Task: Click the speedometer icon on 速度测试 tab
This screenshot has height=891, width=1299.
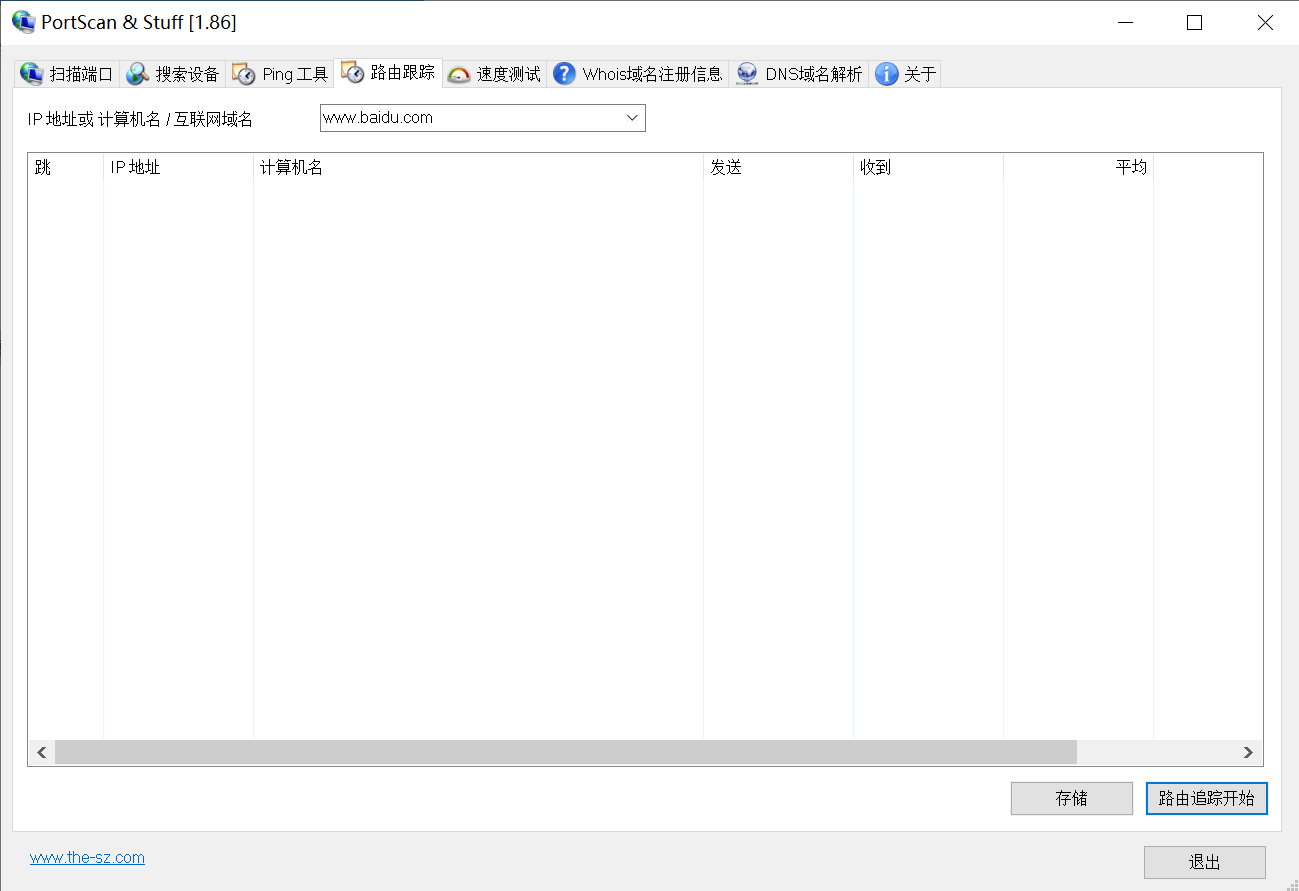Action: [x=460, y=73]
